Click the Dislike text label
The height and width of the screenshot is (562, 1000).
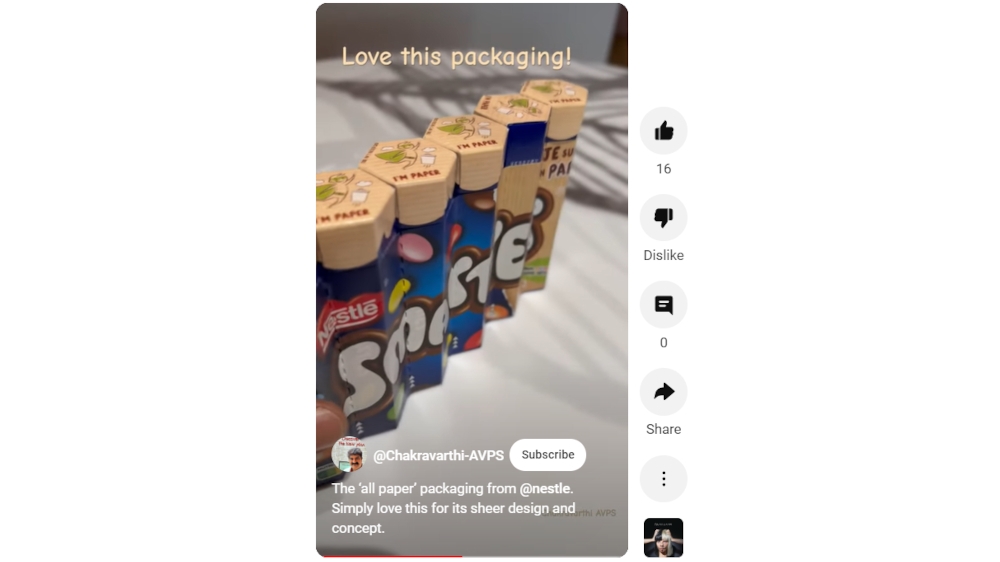pos(663,255)
